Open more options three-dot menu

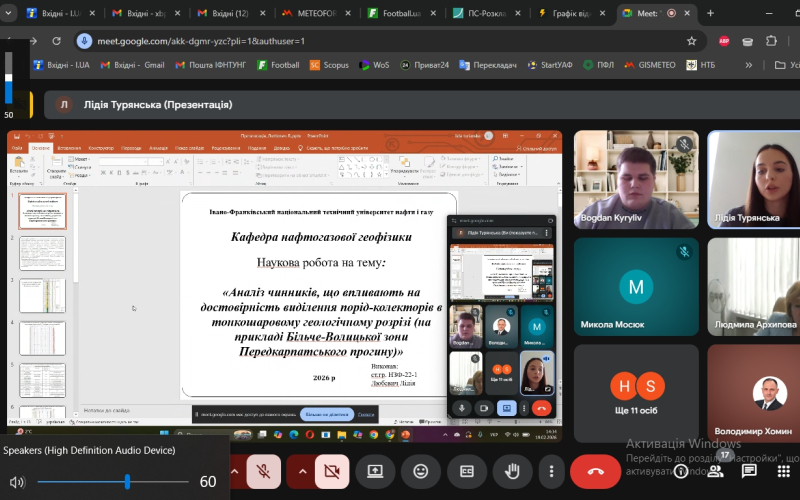tap(553, 470)
